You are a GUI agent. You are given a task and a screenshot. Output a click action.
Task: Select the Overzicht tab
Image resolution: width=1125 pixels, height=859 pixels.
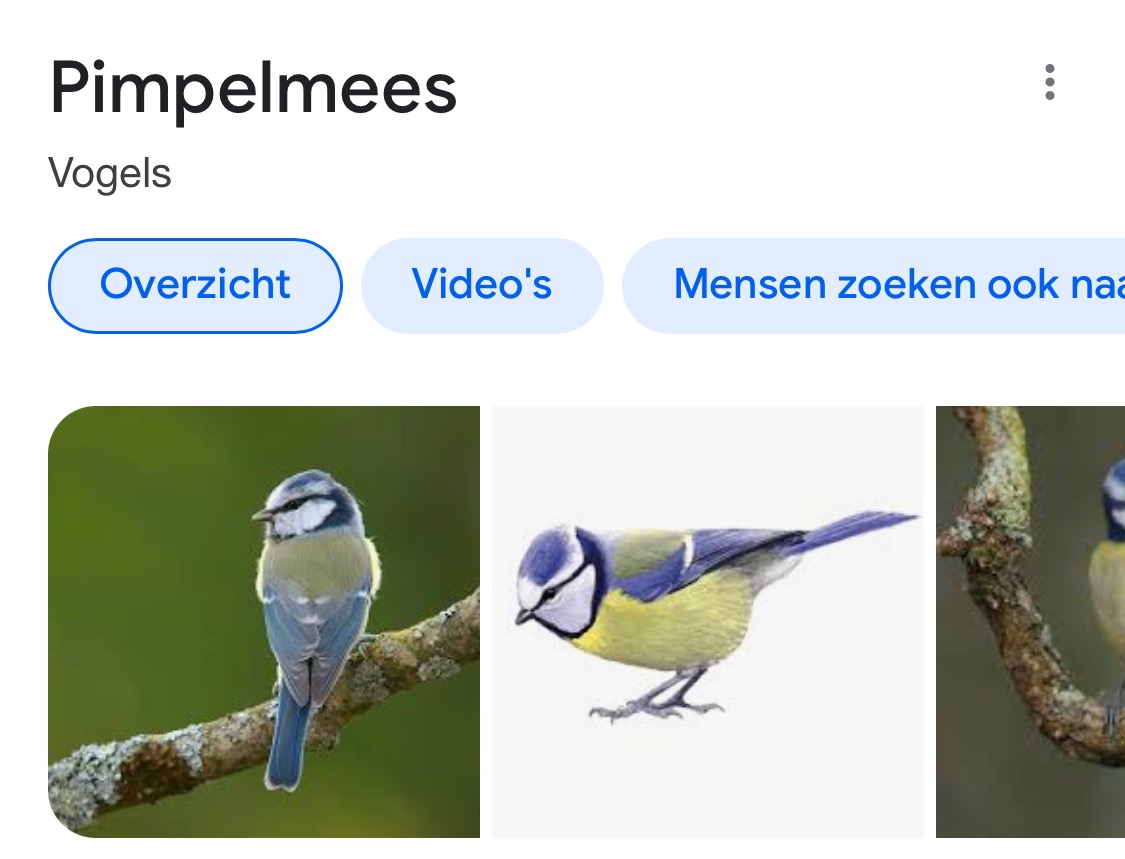(195, 286)
